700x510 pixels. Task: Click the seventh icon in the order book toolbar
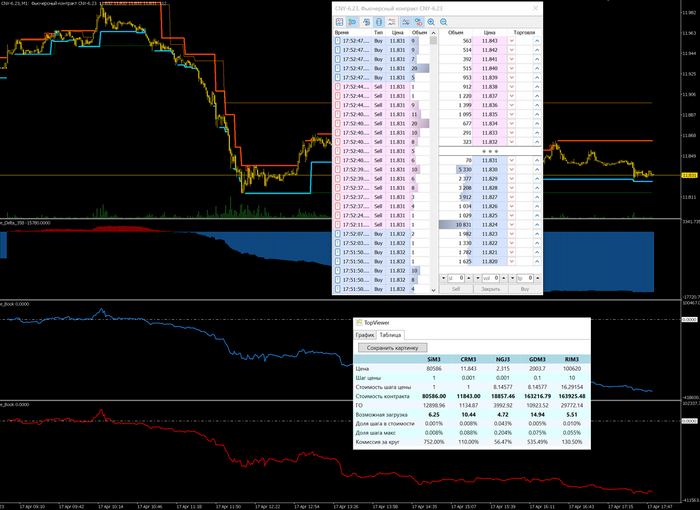[419, 22]
